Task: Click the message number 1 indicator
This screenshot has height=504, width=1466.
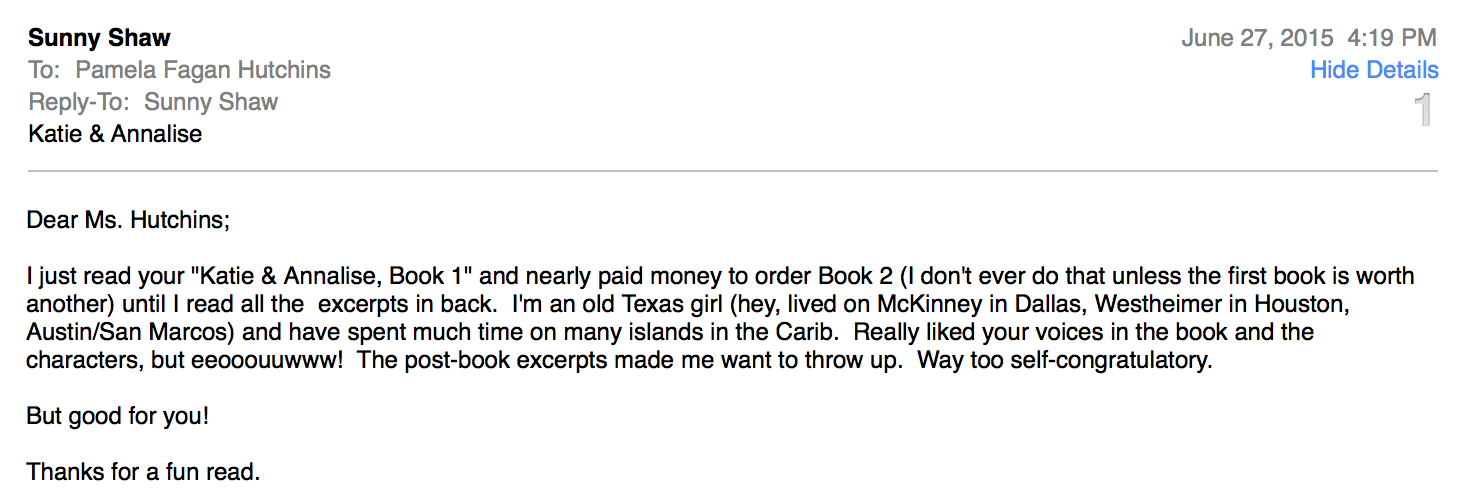Action: click(1424, 110)
